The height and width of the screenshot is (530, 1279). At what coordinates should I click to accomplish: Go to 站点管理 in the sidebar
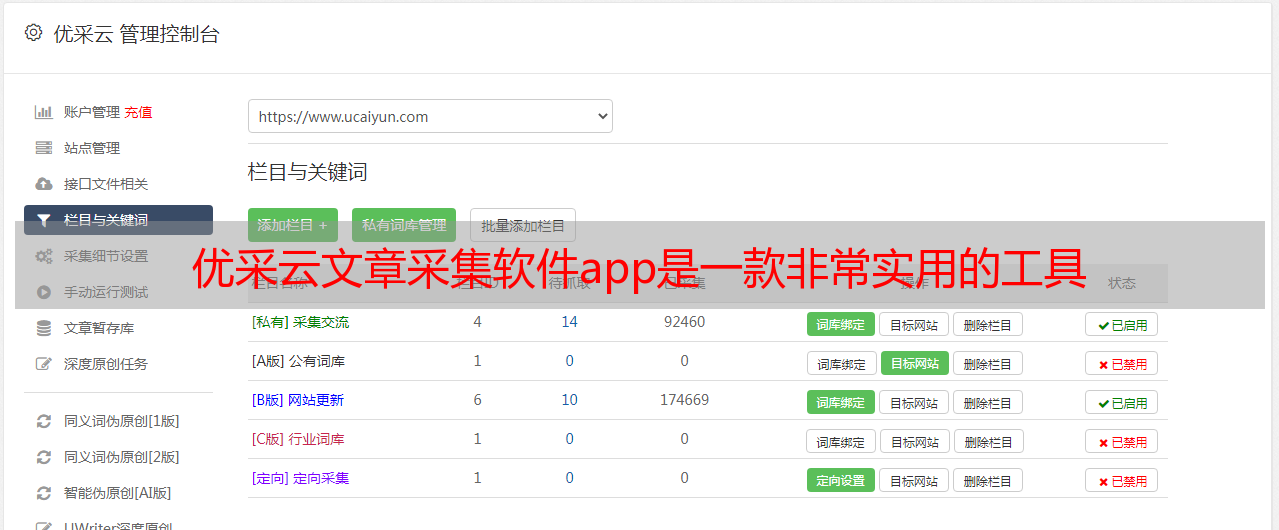point(92,148)
